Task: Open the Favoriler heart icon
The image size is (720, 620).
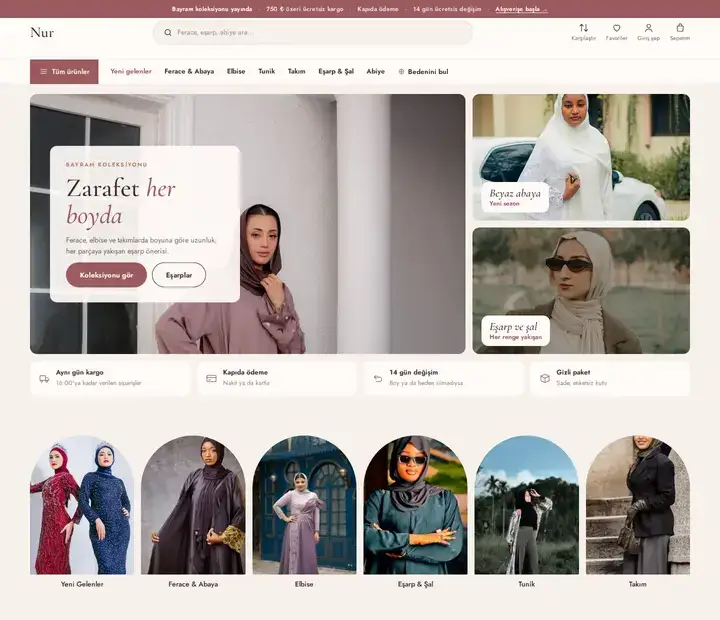Action: click(x=616, y=28)
